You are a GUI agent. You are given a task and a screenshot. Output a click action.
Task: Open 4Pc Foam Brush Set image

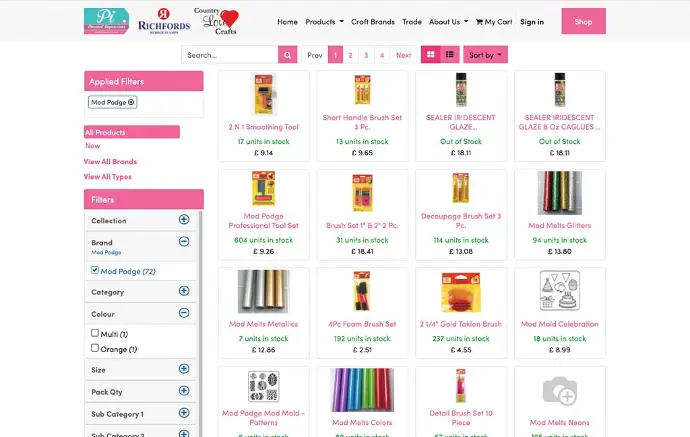click(x=362, y=291)
